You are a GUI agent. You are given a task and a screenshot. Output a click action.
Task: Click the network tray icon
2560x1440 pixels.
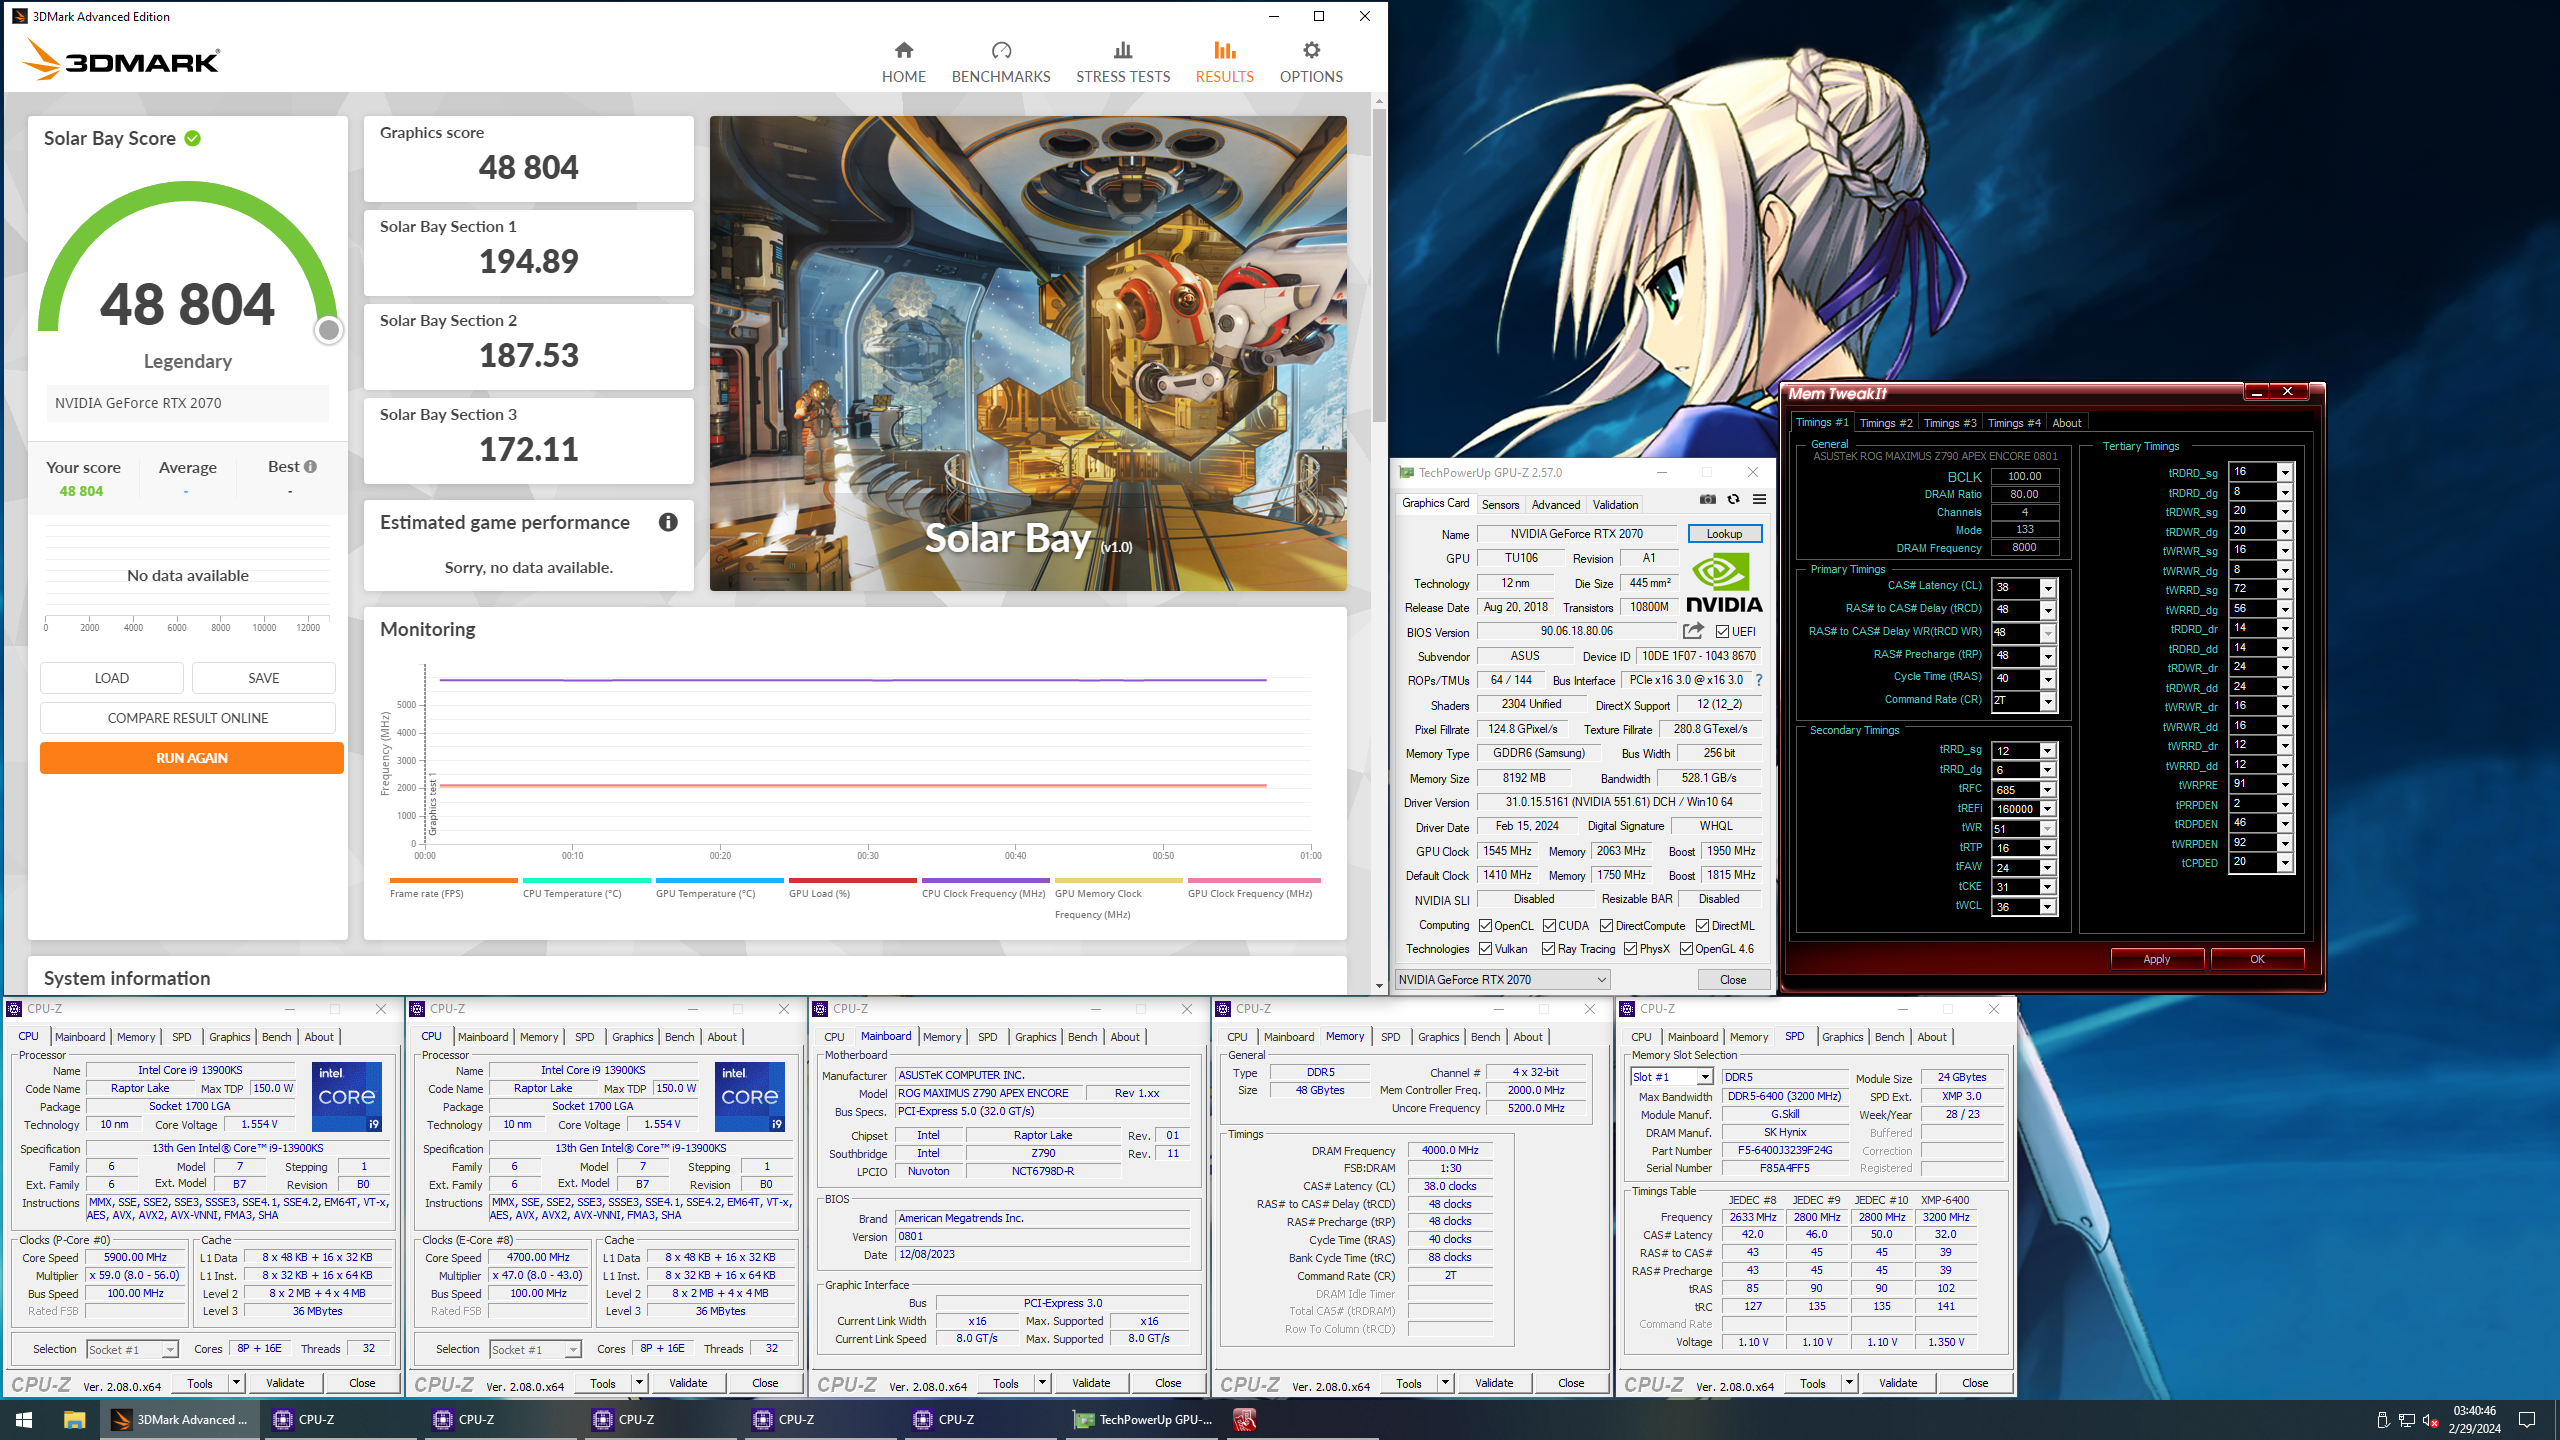2407,1420
